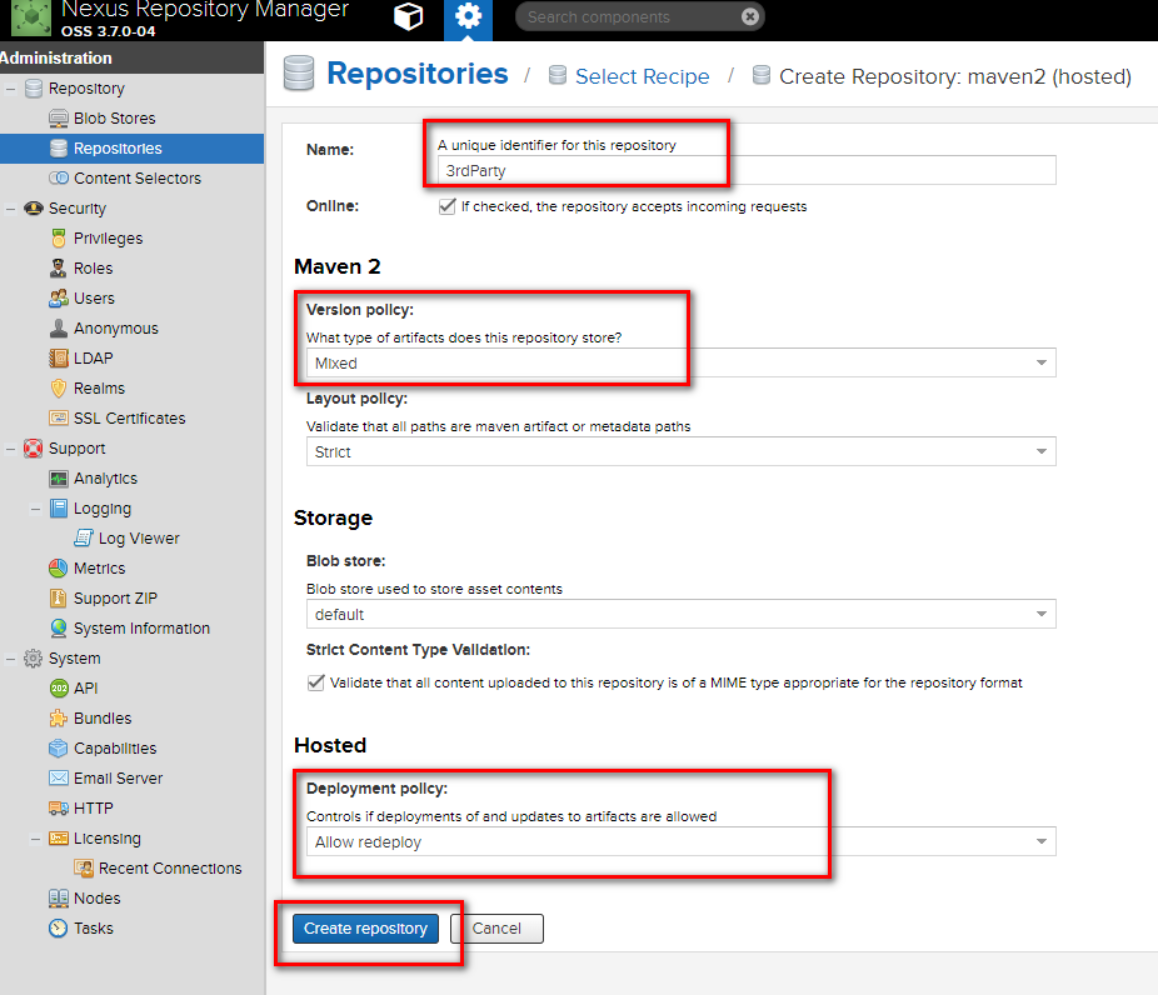This screenshot has height=995, width=1158.
Task: Collapse the Repository tree node
Action: tap(10, 89)
